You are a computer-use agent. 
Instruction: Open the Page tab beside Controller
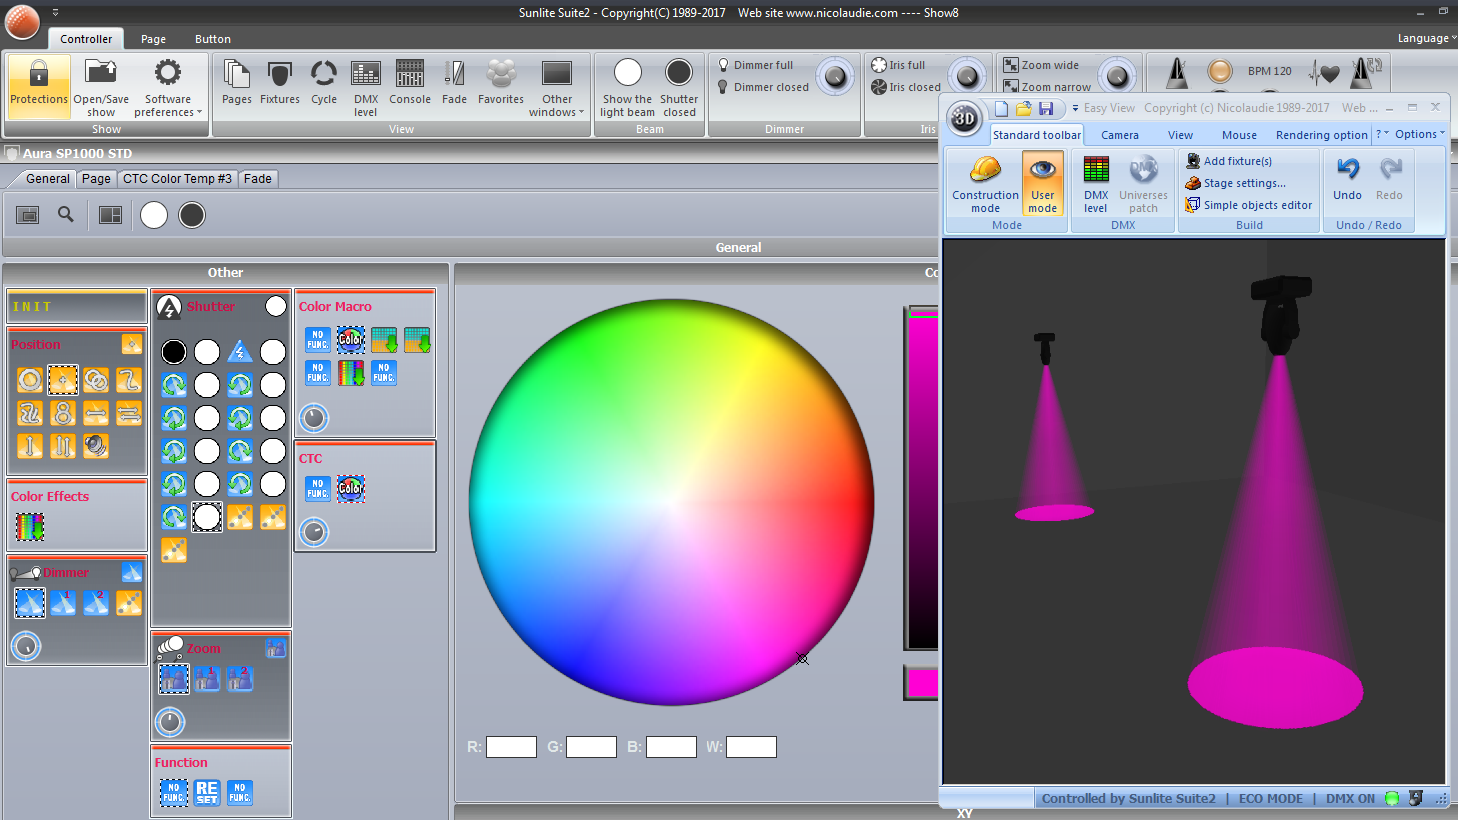153,39
